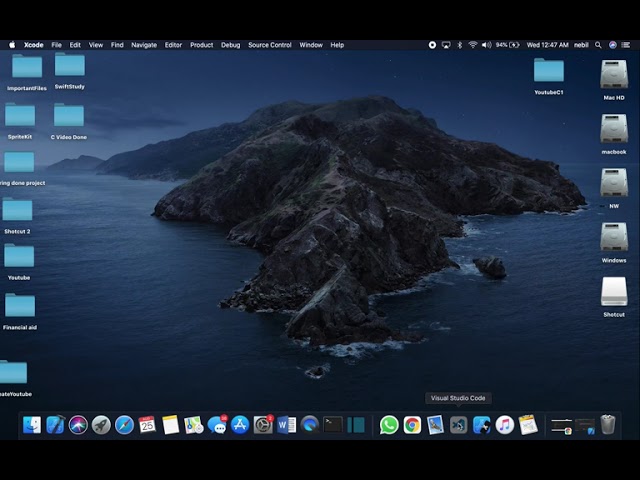Click the Wed 12:47 AM clock
This screenshot has width=640, height=480.
(547, 45)
